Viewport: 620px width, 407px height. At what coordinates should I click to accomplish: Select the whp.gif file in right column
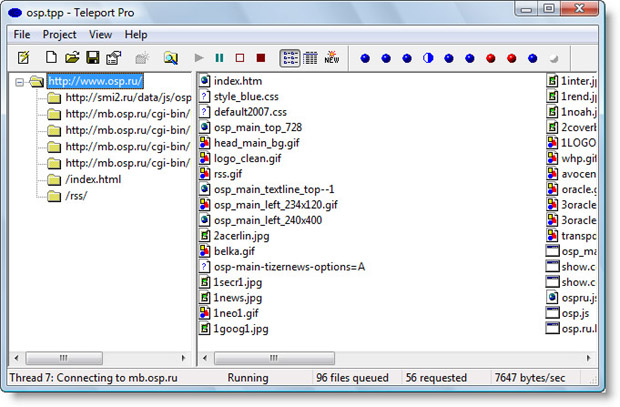pyautogui.click(x=579, y=158)
